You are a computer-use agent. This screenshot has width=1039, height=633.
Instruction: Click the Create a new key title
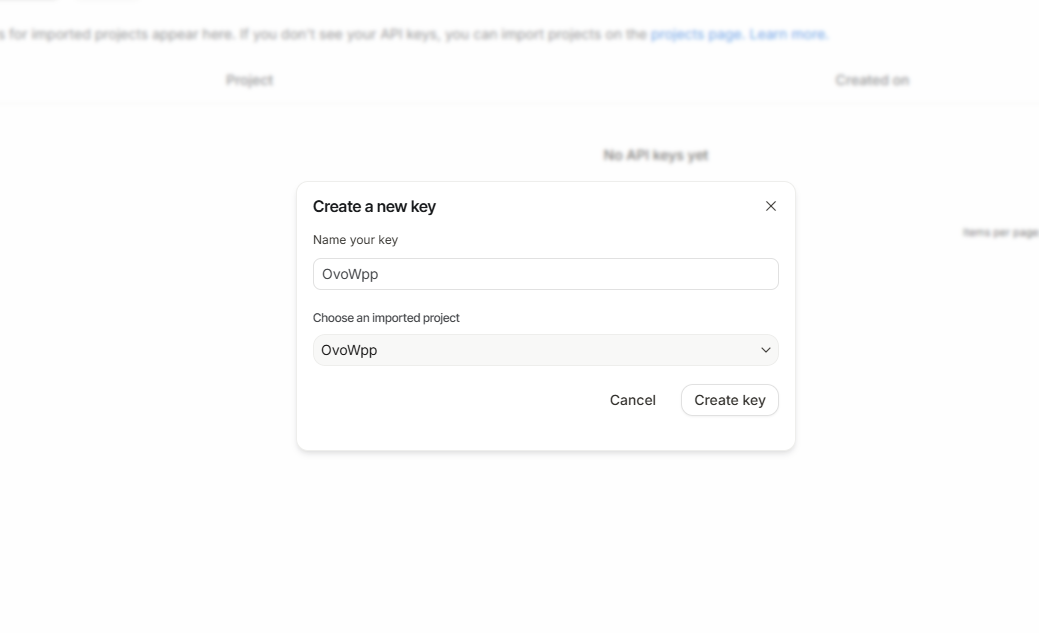[374, 206]
